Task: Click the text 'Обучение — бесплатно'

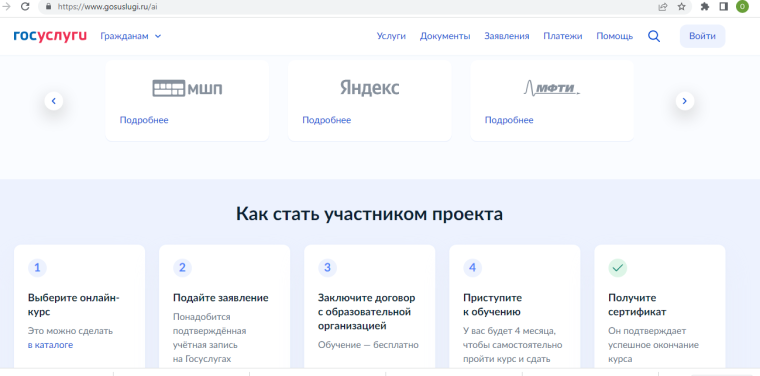Action: click(368, 345)
